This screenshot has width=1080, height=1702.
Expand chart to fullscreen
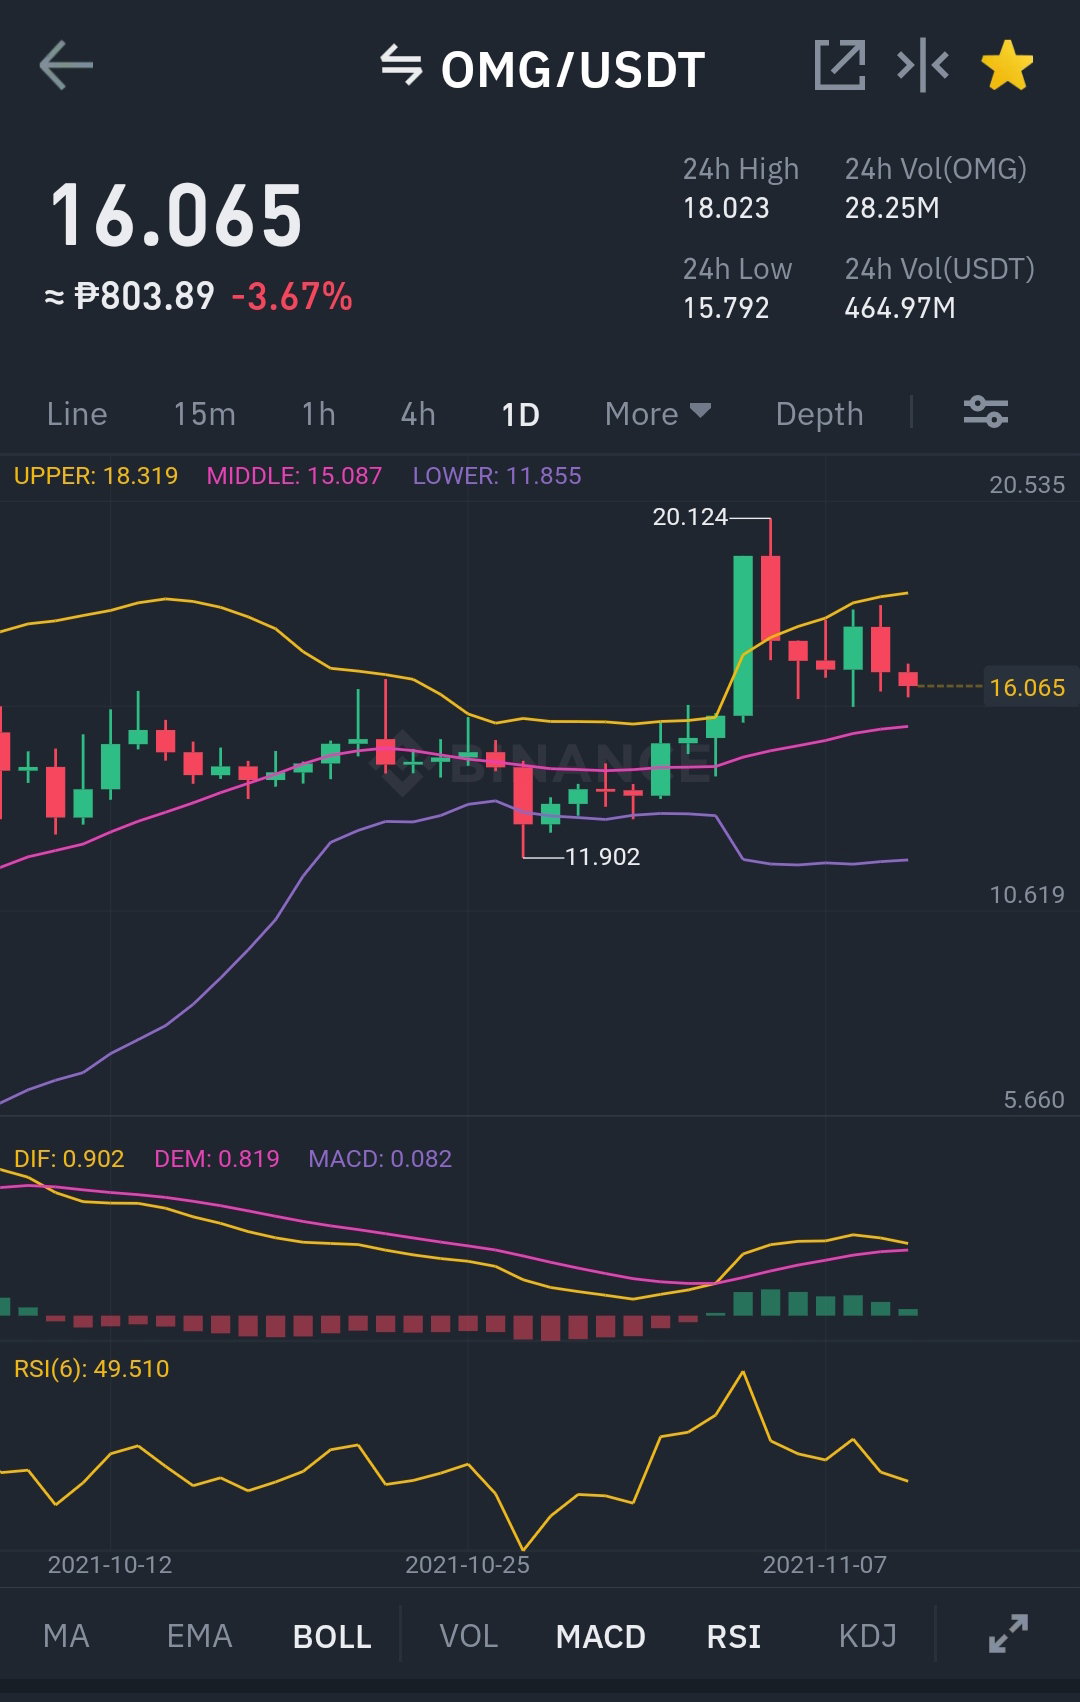(1008, 1634)
